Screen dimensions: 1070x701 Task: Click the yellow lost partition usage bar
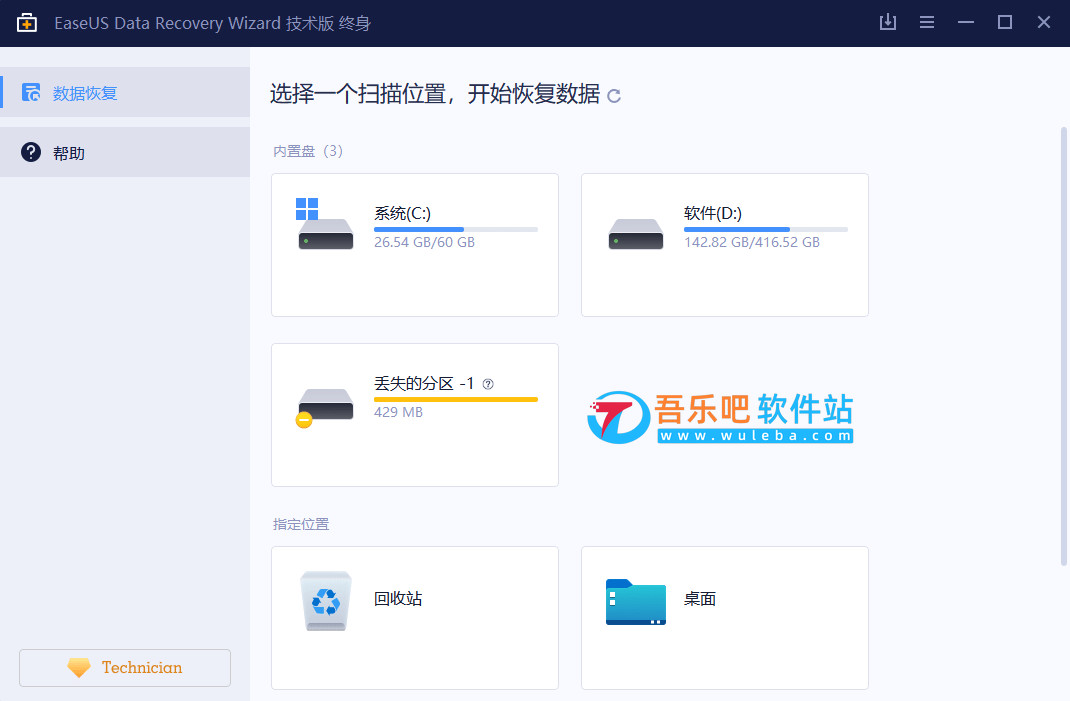coord(456,399)
